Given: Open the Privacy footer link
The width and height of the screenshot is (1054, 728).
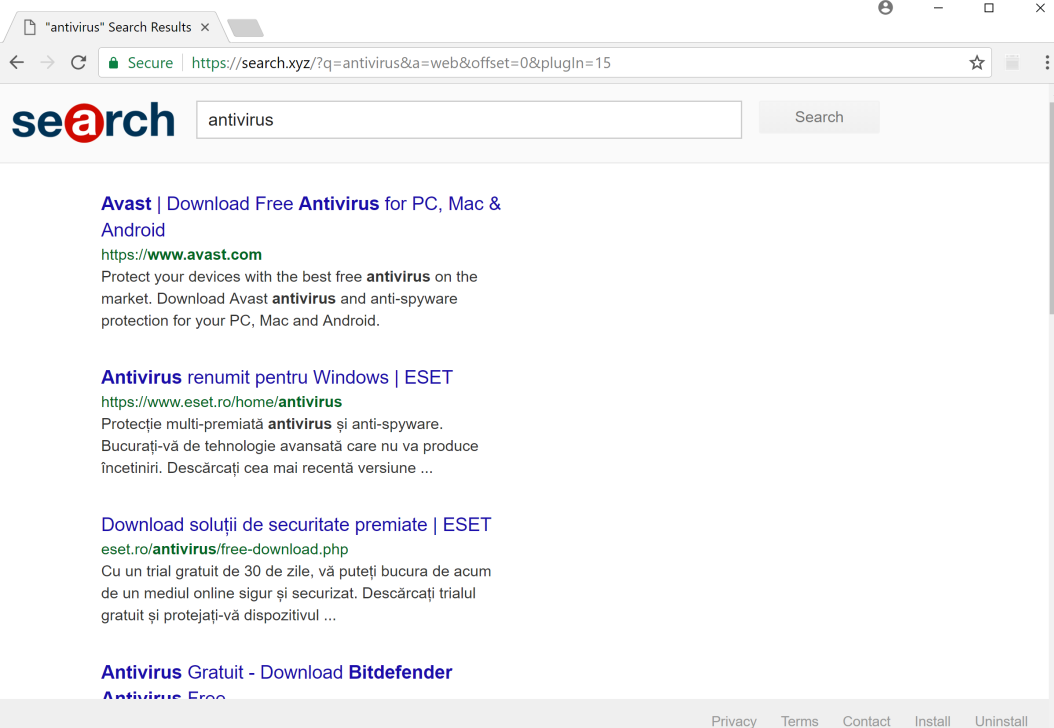Looking at the screenshot, I should [734, 721].
